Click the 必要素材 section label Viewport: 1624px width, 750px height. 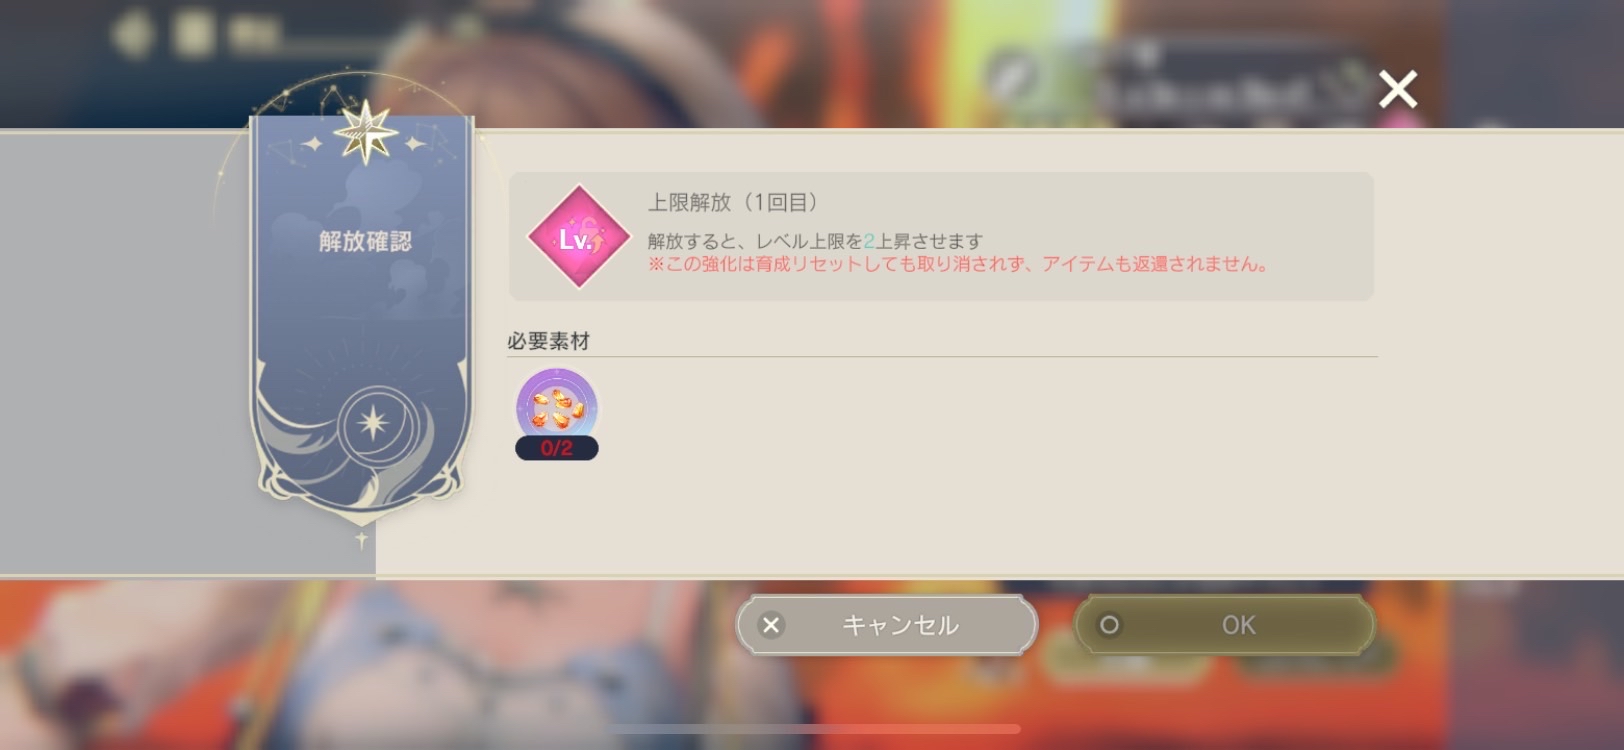[548, 341]
